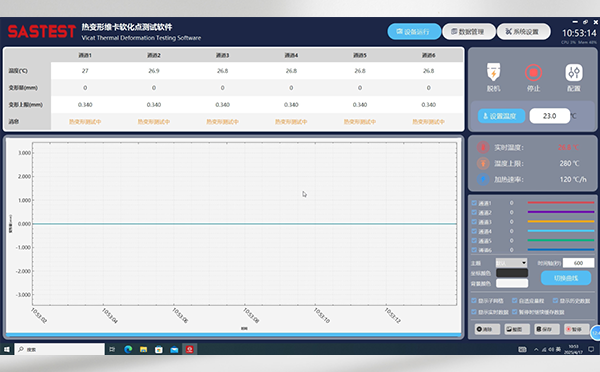Click the 保存 save button
Screen dimensions: 600x372
click(547, 329)
